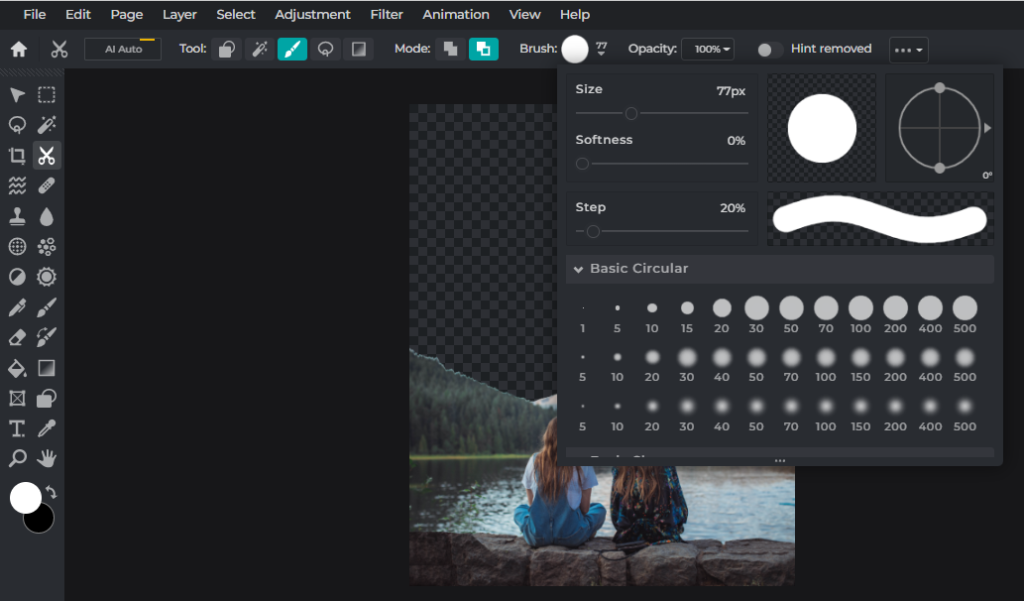Open the Animation menu
The image size is (1024, 601).
(x=455, y=14)
